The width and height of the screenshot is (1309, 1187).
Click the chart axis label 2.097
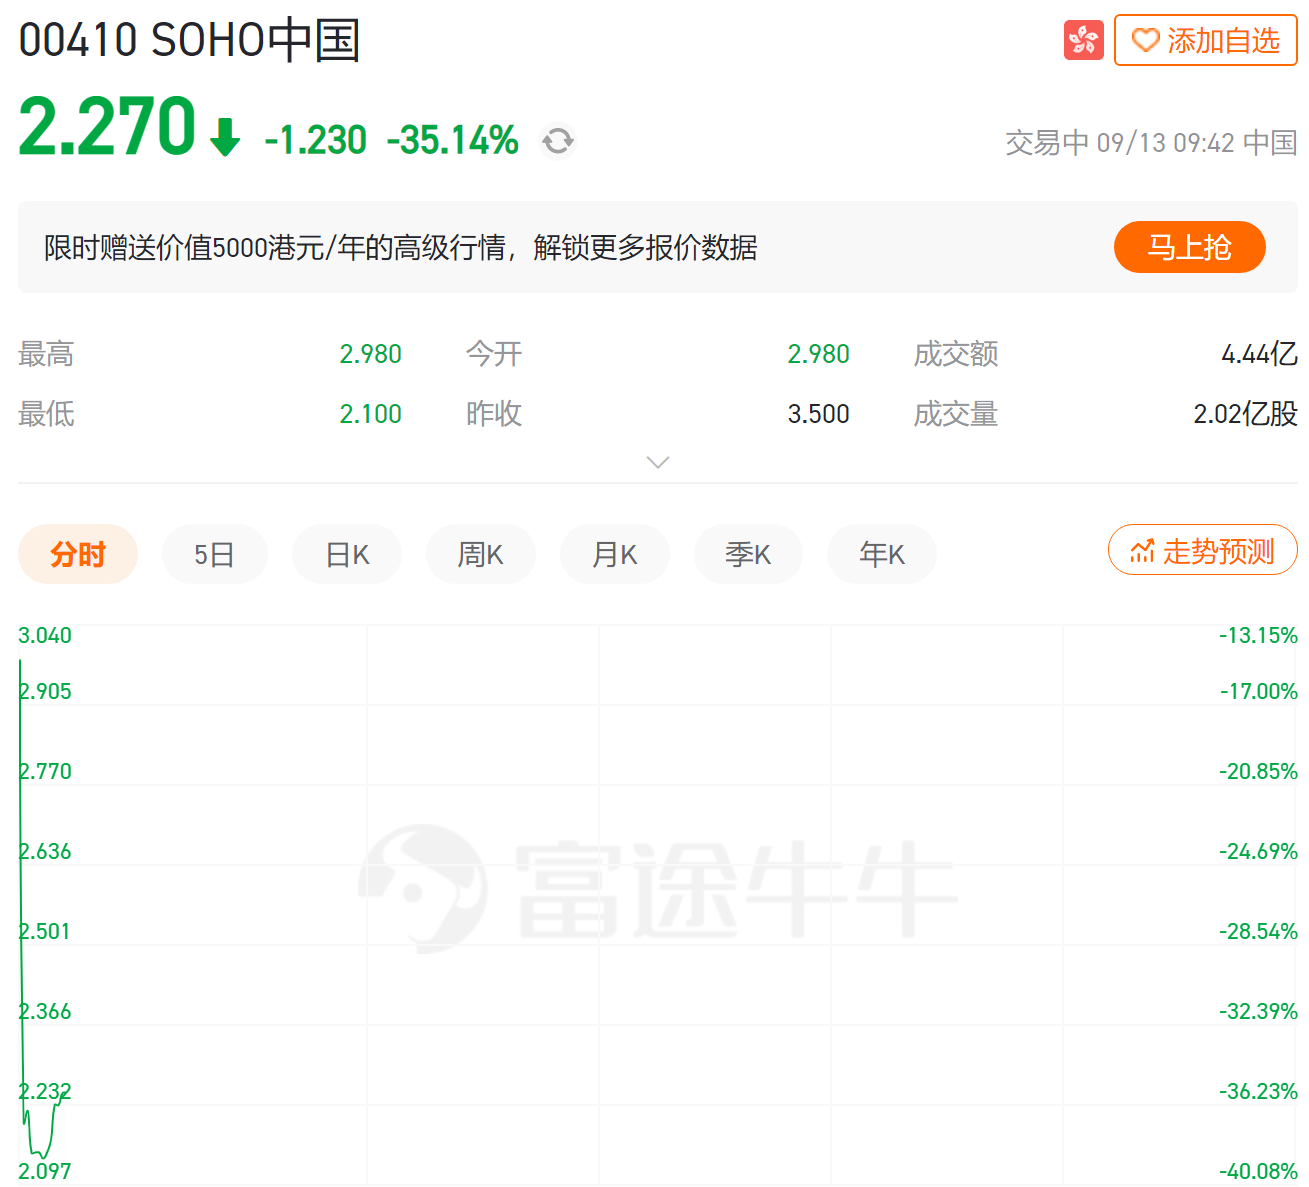point(45,1172)
